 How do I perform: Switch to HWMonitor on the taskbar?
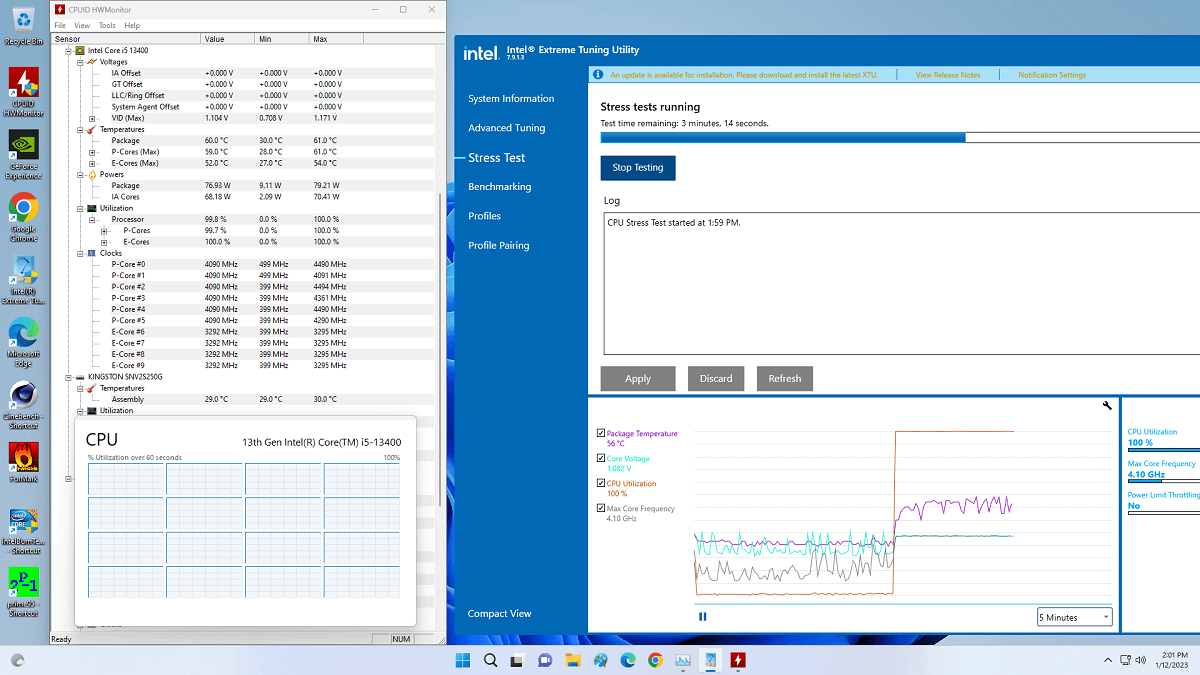pos(738,660)
